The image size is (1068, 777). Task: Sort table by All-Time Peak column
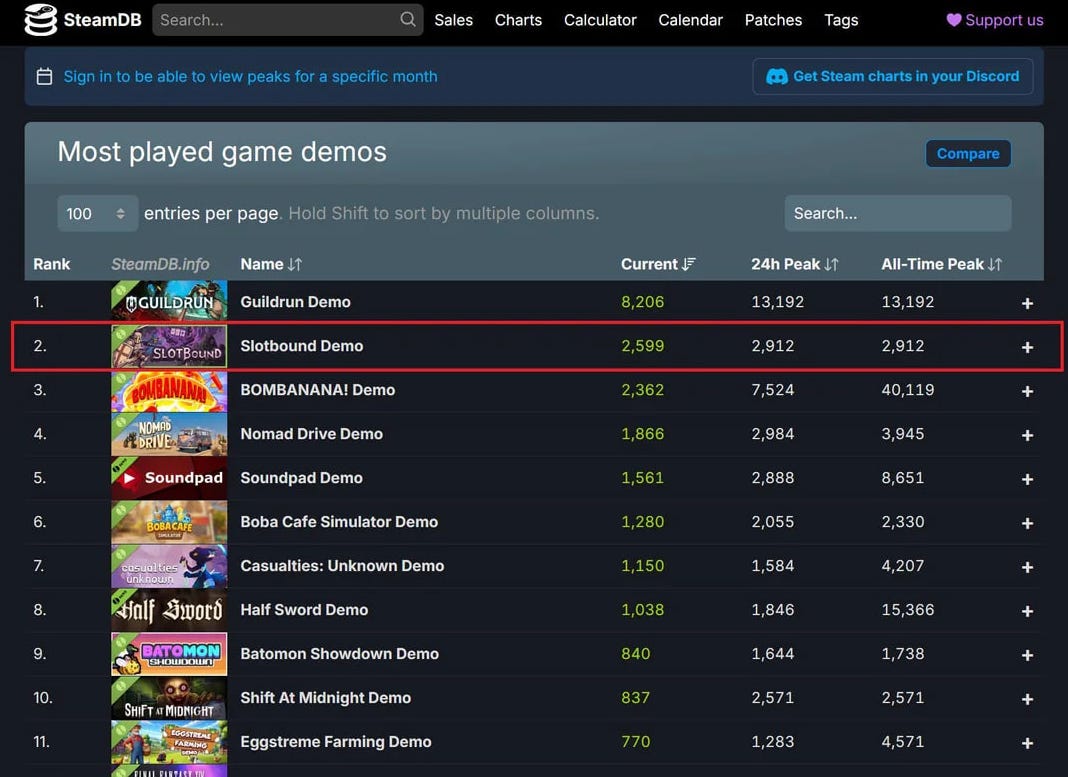click(941, 264)
